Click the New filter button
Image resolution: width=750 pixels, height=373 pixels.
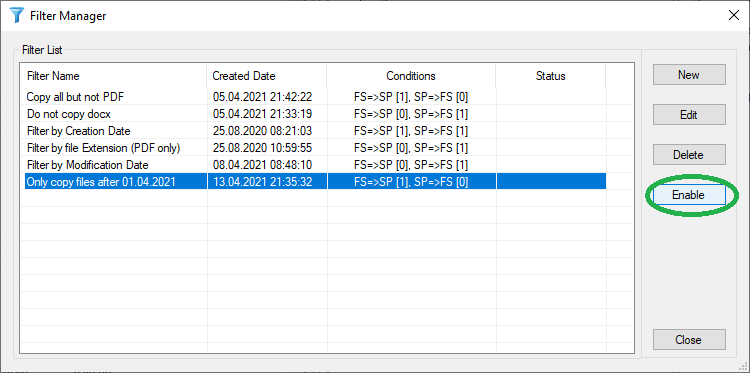[x=689, y=75]
